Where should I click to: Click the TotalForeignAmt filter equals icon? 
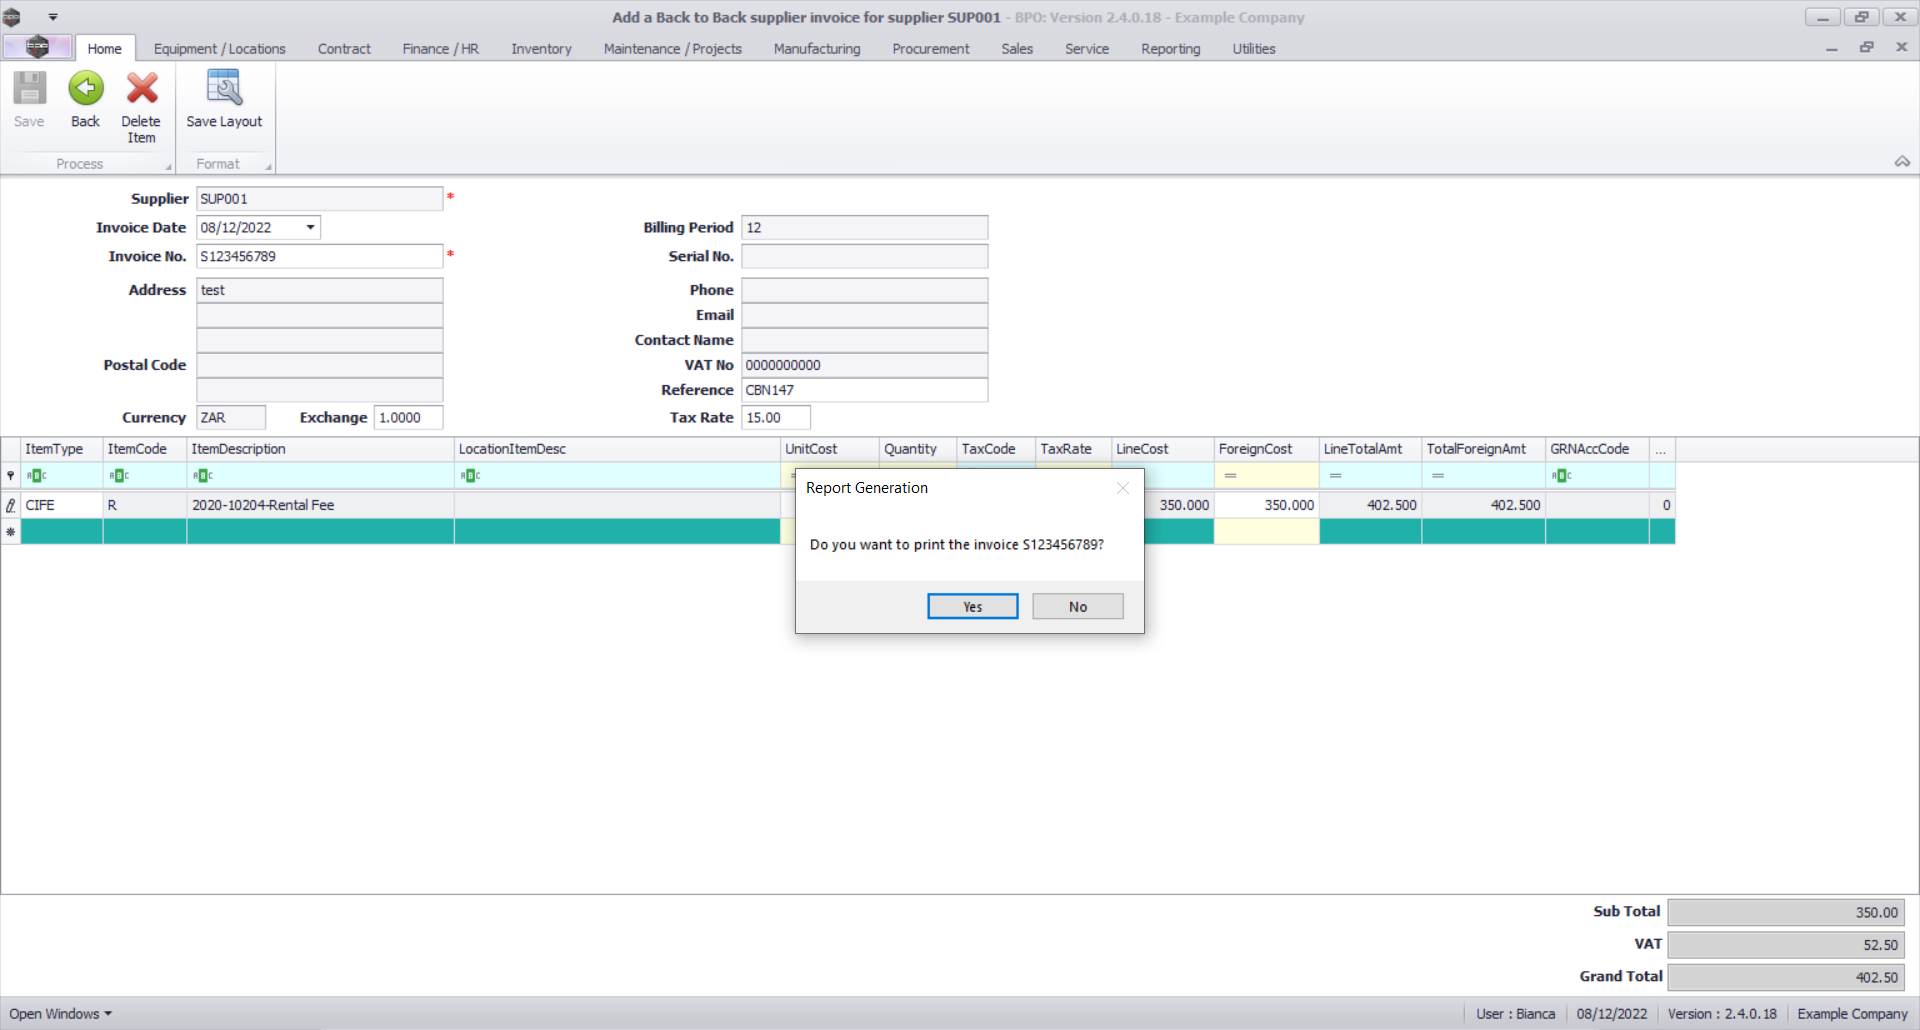click(x=1438, y=476)
